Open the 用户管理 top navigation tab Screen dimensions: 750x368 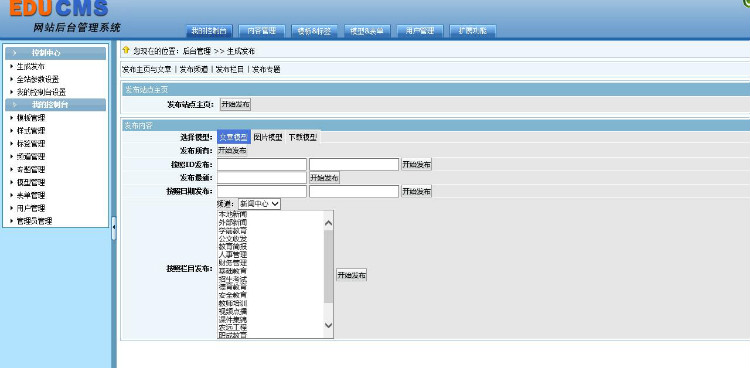(x=420, y=31)
